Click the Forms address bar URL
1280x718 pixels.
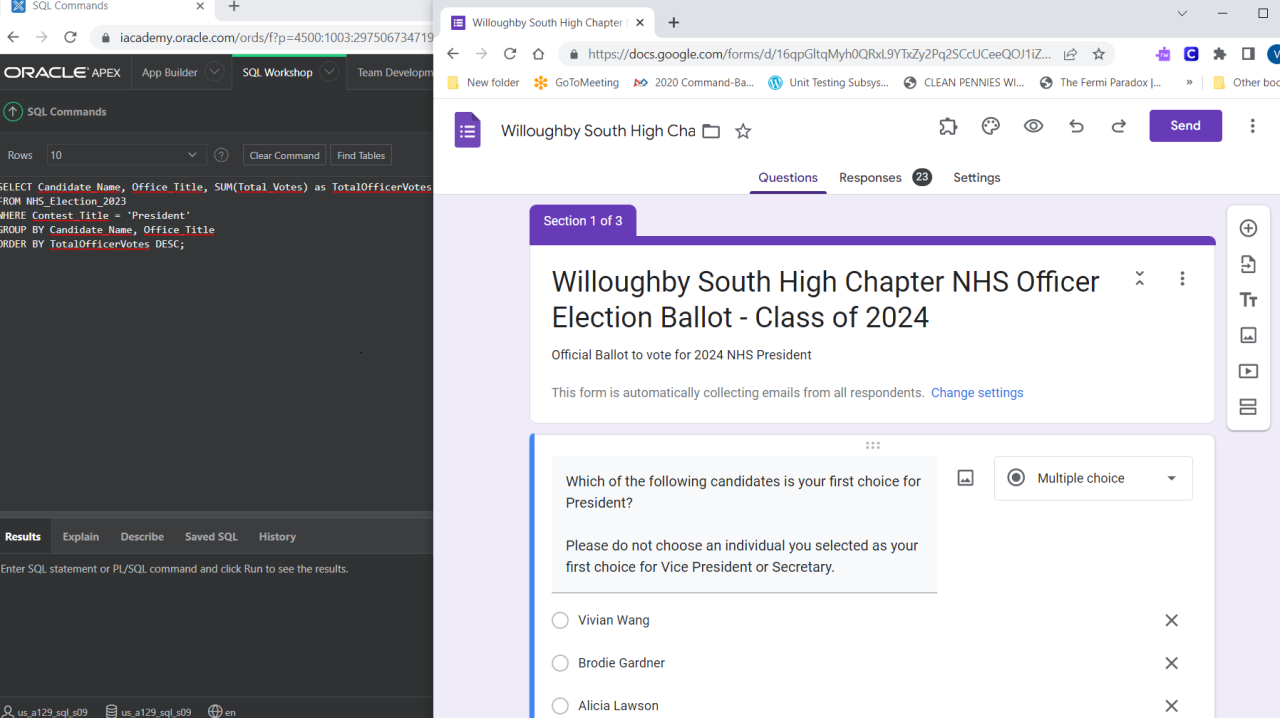(x=819, y=54)
